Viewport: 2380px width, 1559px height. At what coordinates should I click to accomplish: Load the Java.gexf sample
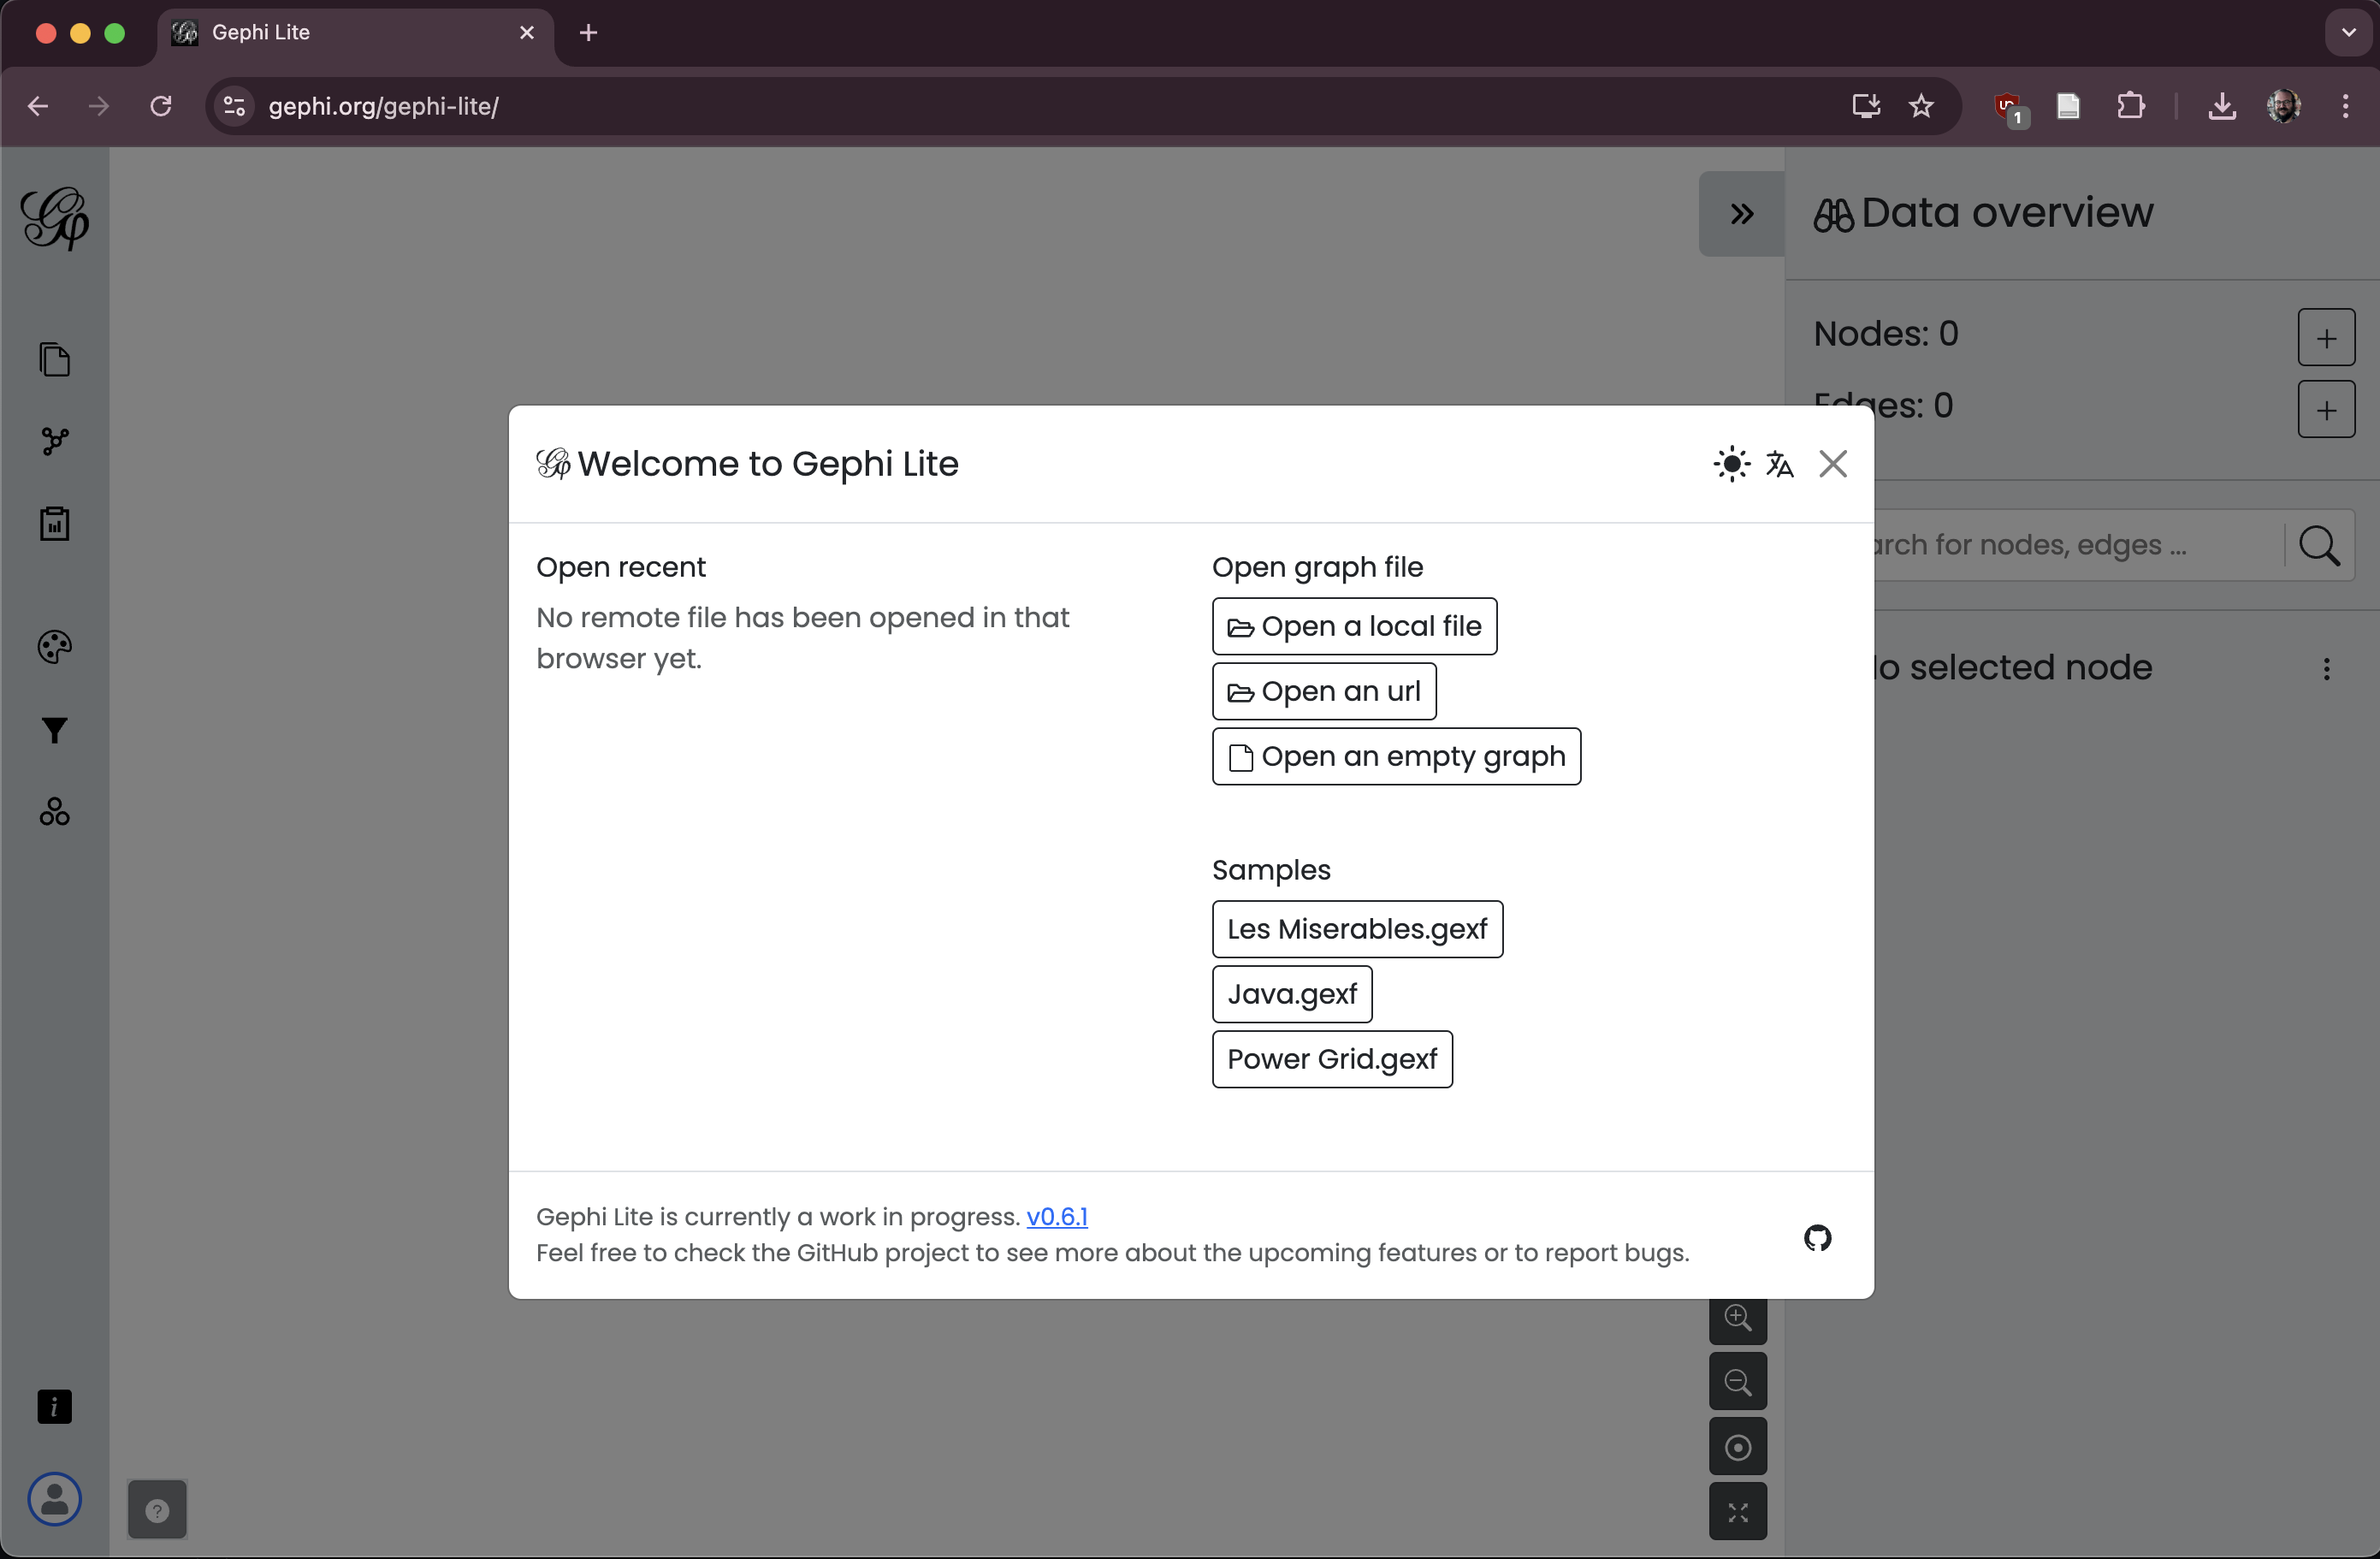[1292, 995]
